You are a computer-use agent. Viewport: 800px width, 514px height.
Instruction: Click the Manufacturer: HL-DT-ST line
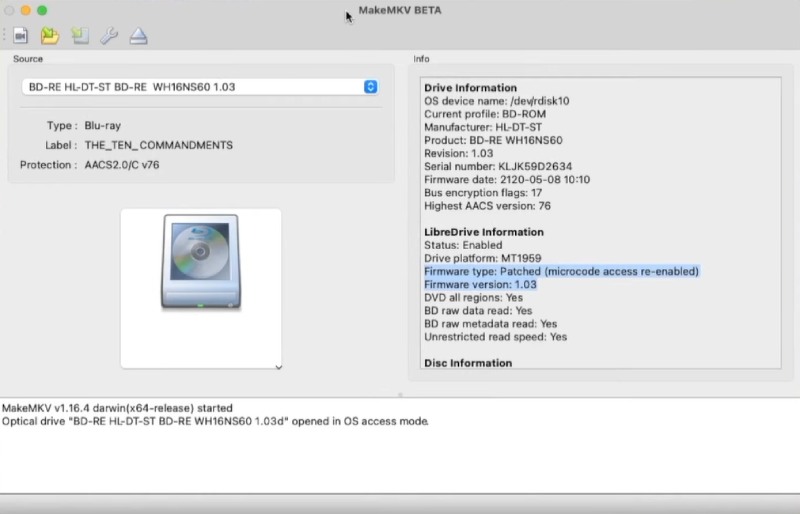coord(483,127)
